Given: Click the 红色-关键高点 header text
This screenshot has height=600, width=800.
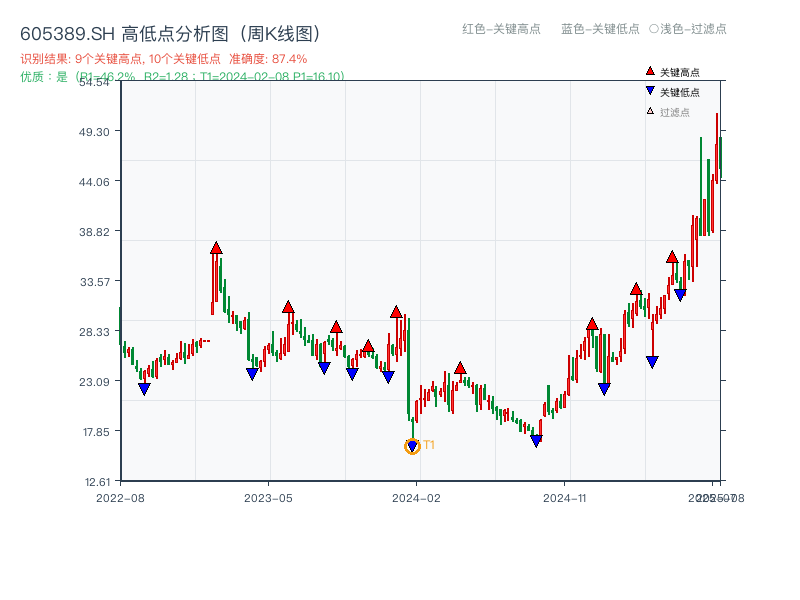Looking at the screenshot, I should pyautogui.click(x=501, y=29).
